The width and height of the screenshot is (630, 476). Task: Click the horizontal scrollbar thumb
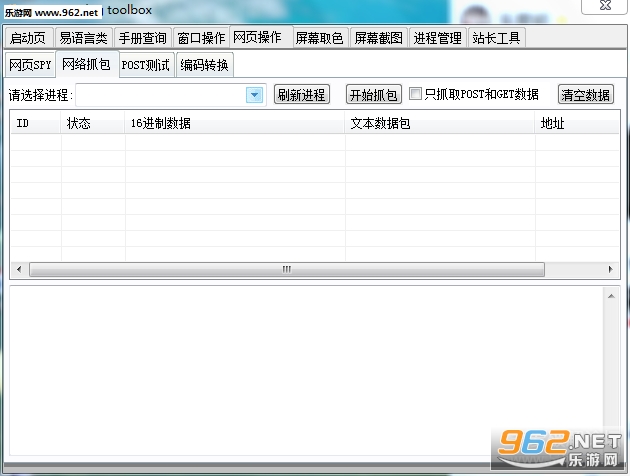(x=287, y=269)
